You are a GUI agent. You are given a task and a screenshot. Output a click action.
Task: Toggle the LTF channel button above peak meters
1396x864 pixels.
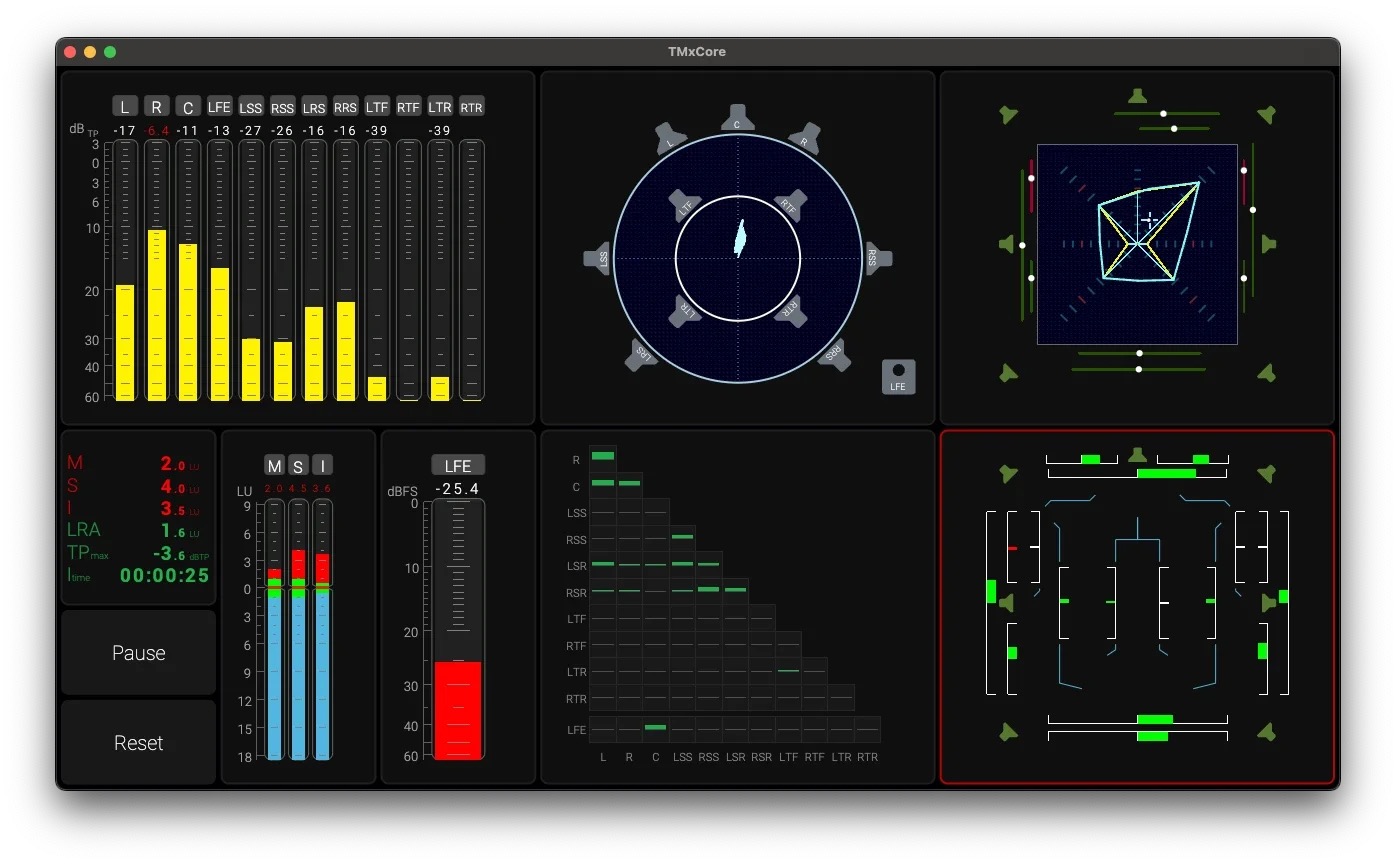point(377,107)
